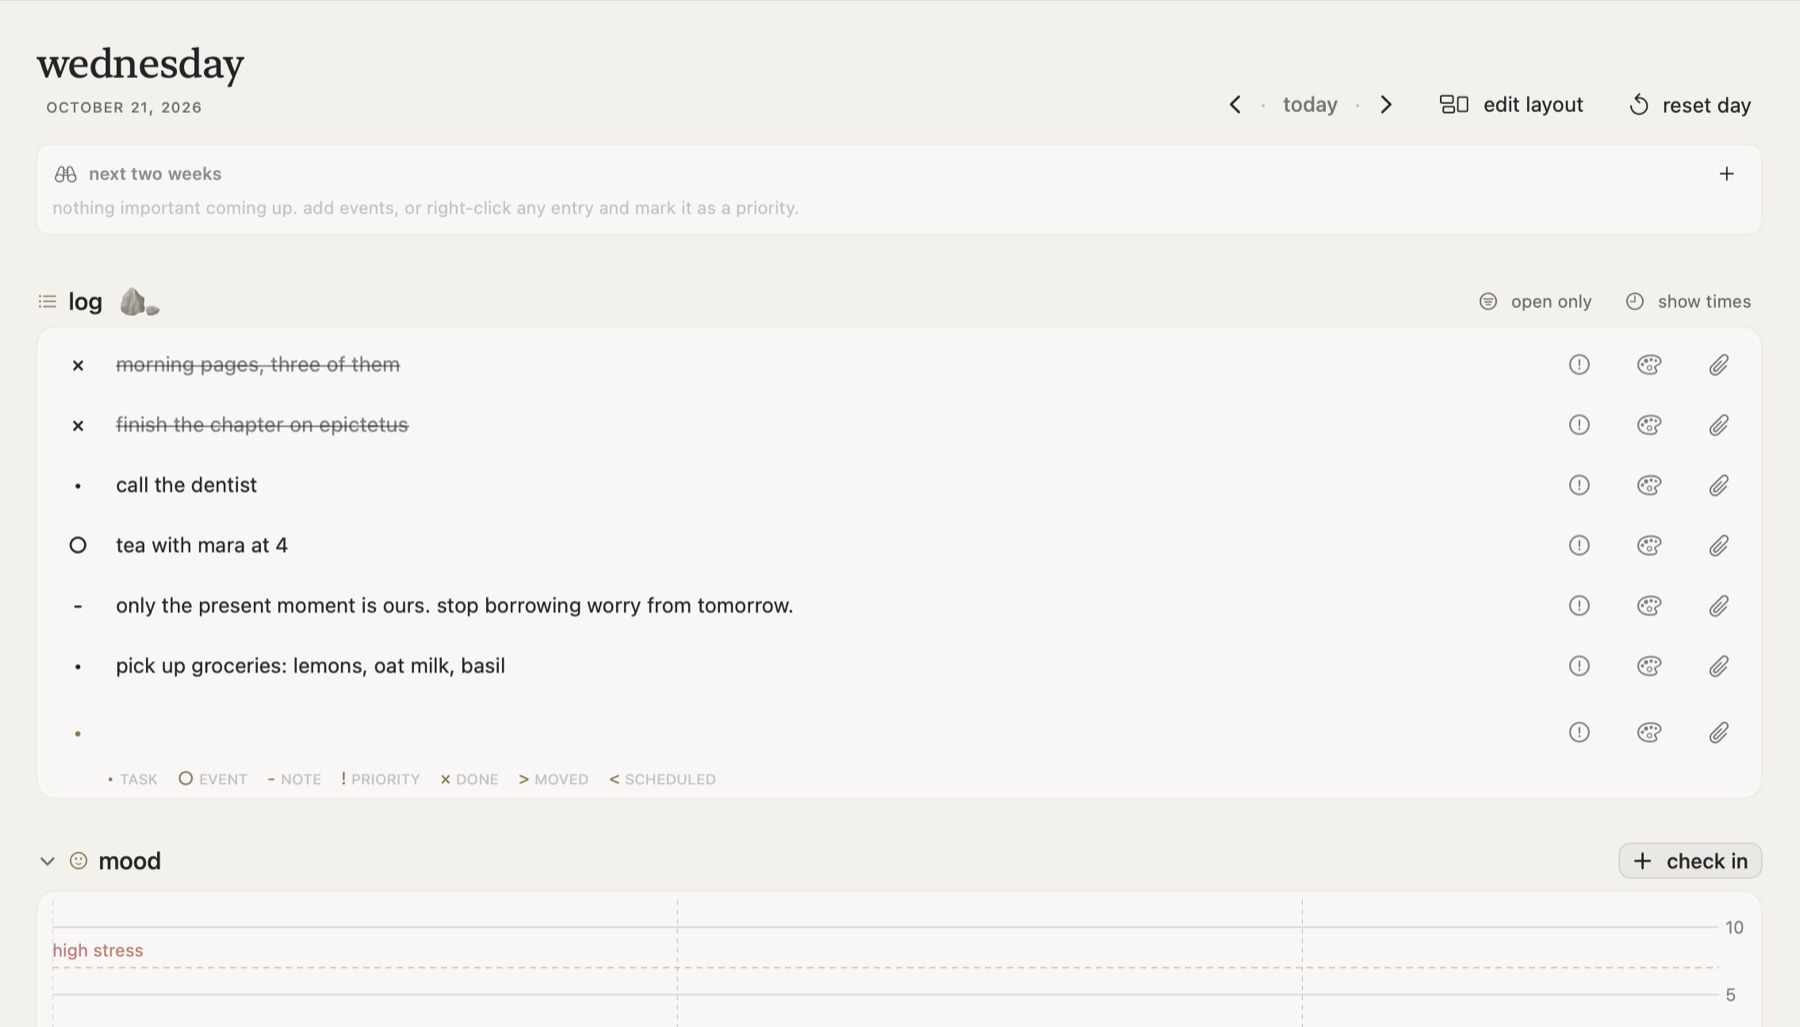Go to the next day arrow

(x=1386, y=105)
